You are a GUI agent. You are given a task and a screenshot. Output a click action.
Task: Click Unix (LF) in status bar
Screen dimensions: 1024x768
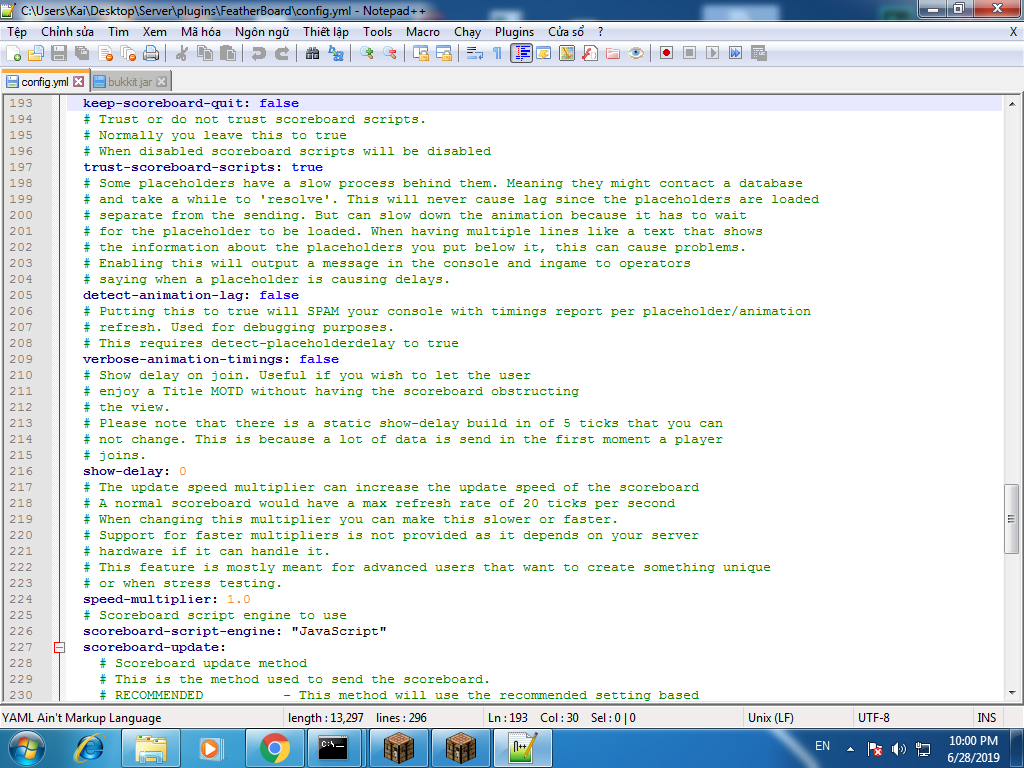[x=771, y=718]
